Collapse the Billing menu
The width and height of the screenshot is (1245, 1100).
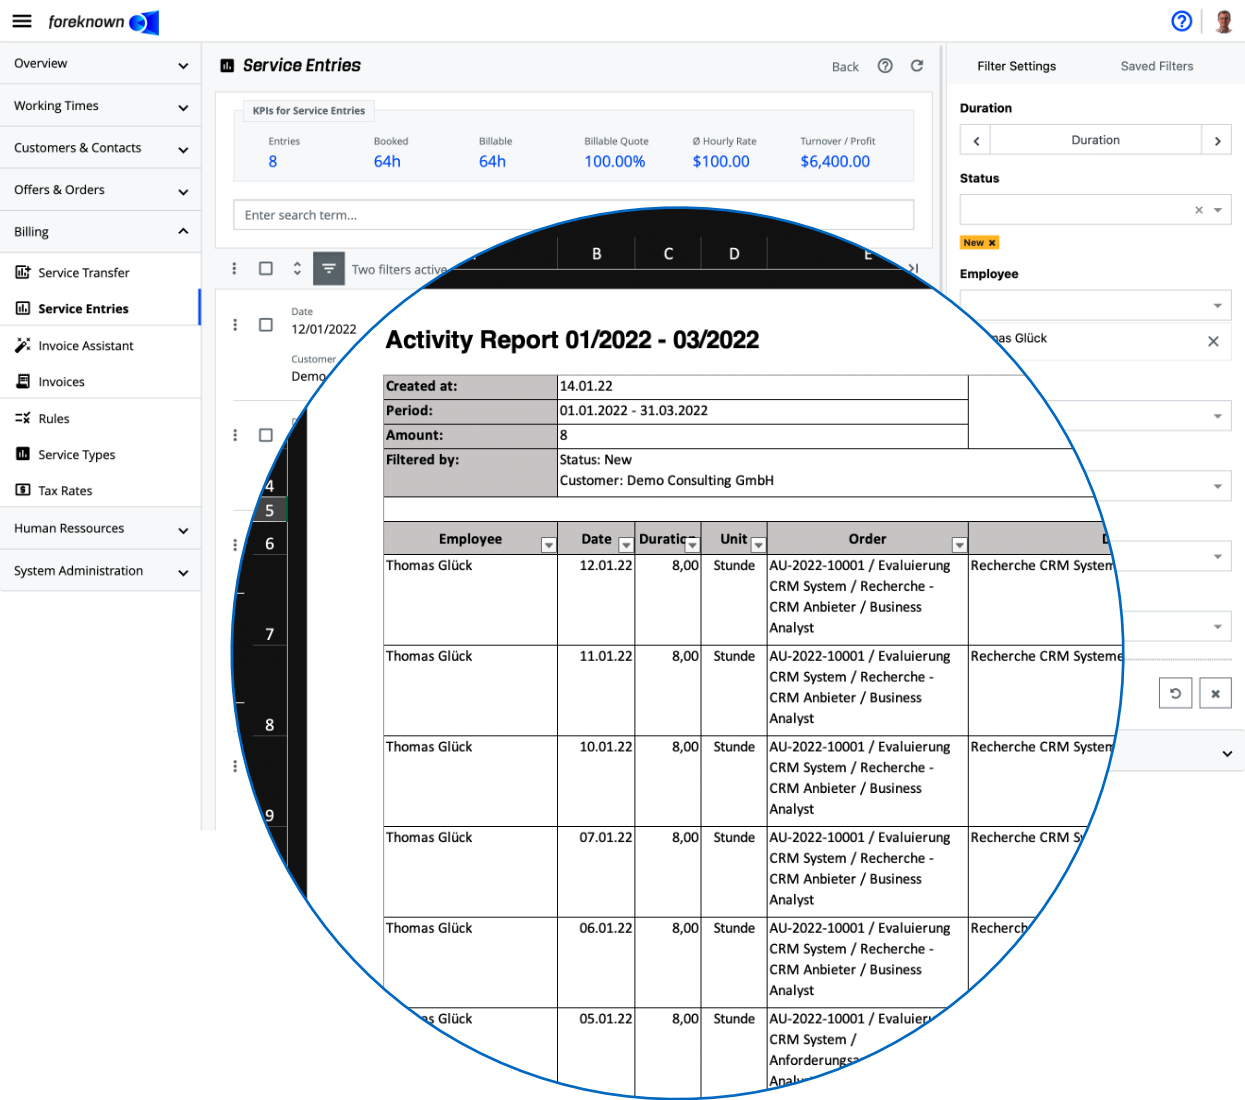[100, 232]
